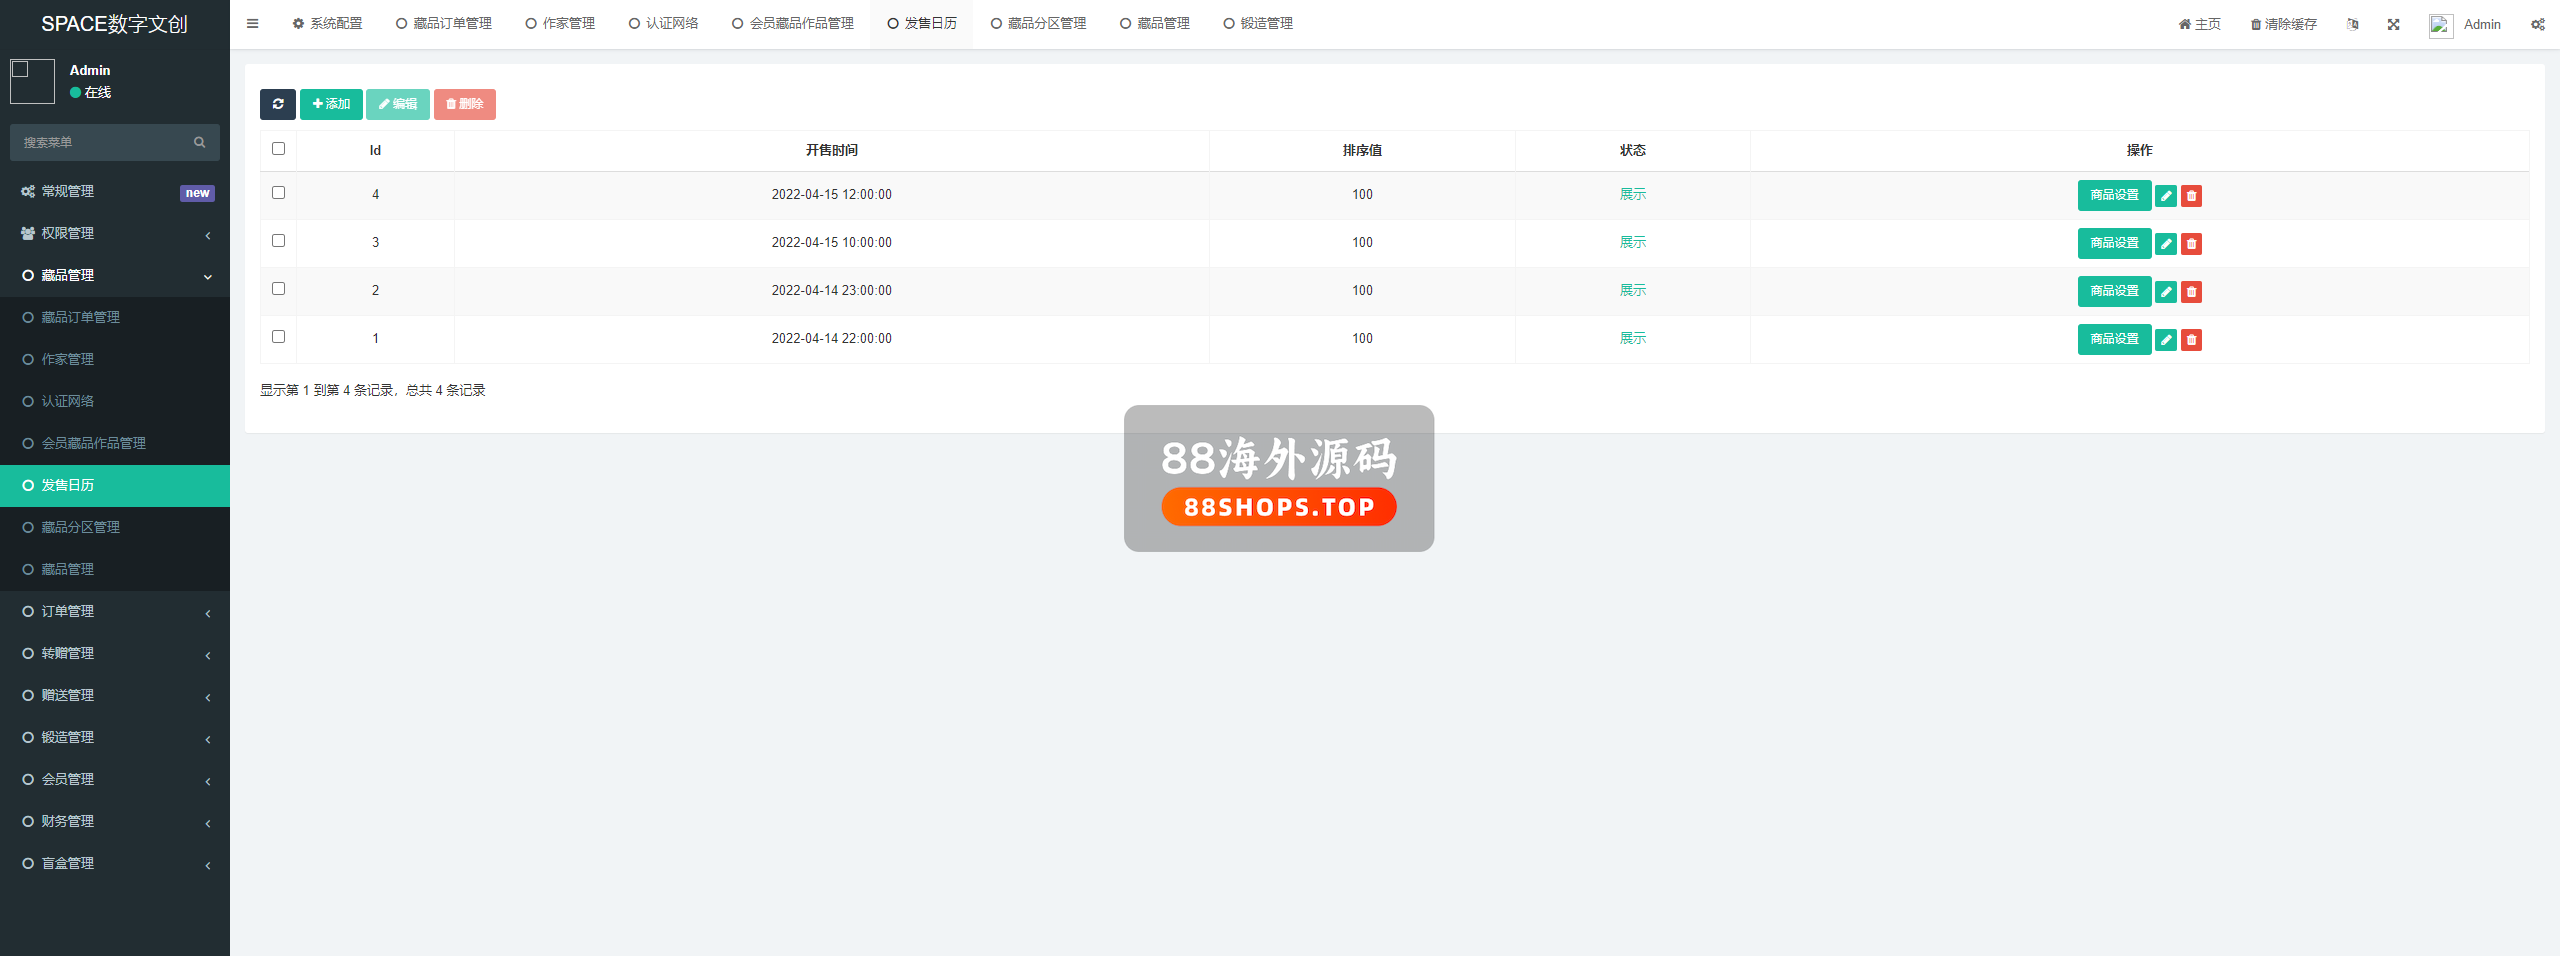Open 作家管理 in the sidebar submenu
The width and height of the screenshot is (2560, 956).
coord(68,360)
